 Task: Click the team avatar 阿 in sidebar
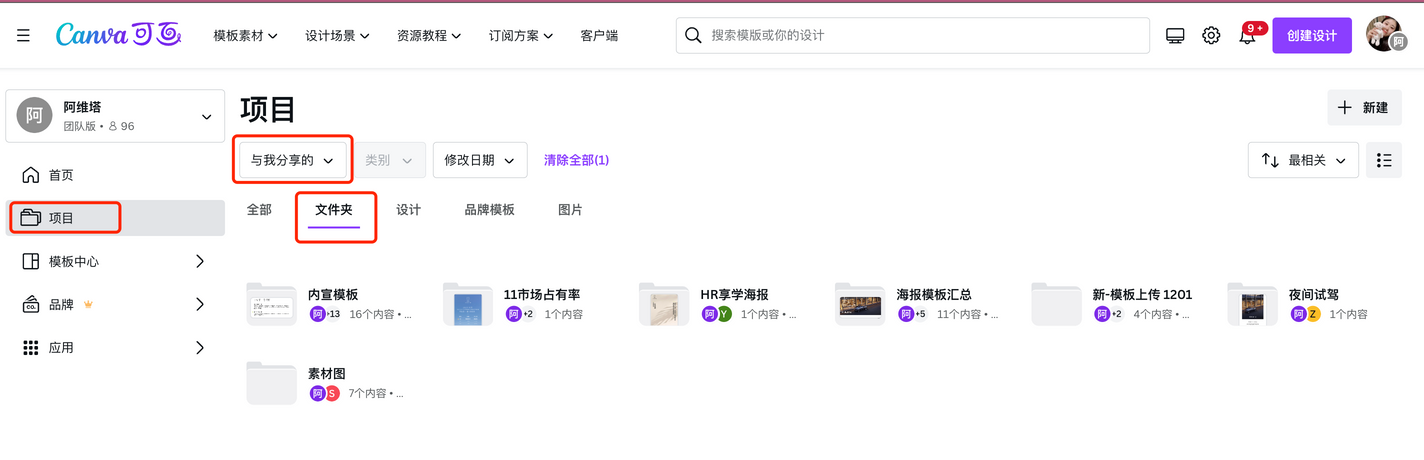click(x=34, y=115)
